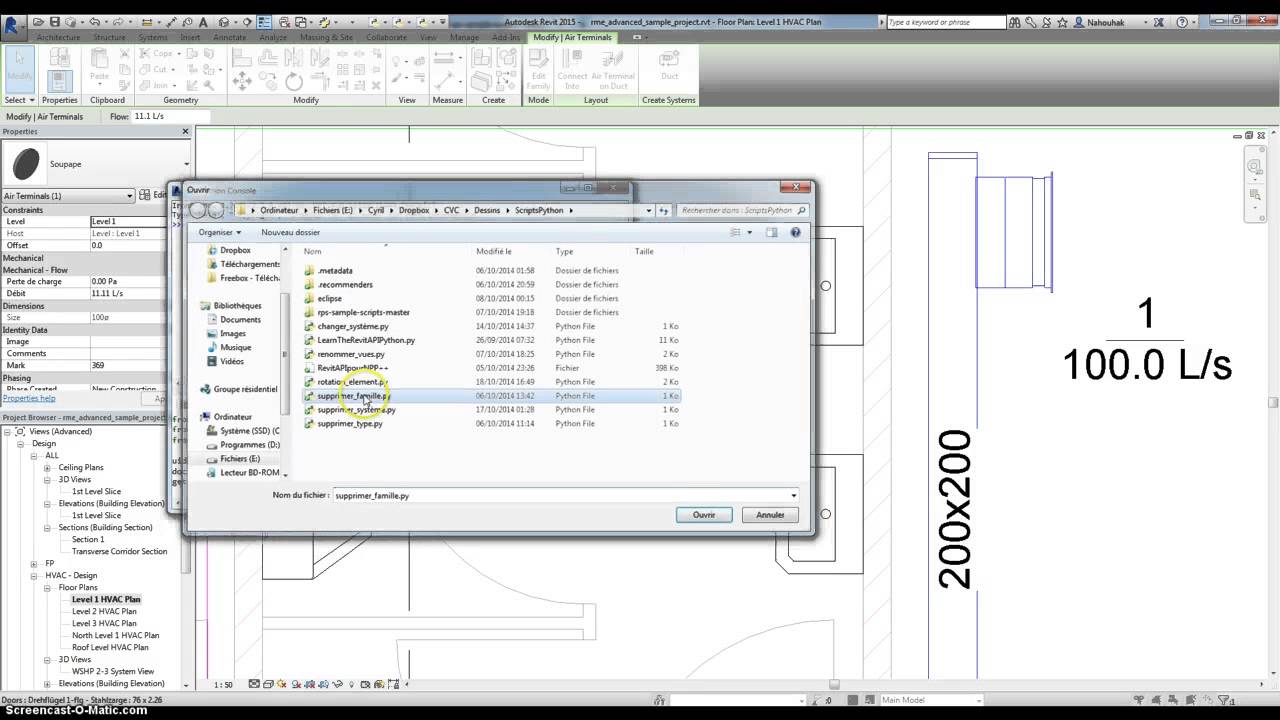Click the Measure tool icon in the ribbon
The height and width of the screenshot is (720, 1280).
point(446,59)
